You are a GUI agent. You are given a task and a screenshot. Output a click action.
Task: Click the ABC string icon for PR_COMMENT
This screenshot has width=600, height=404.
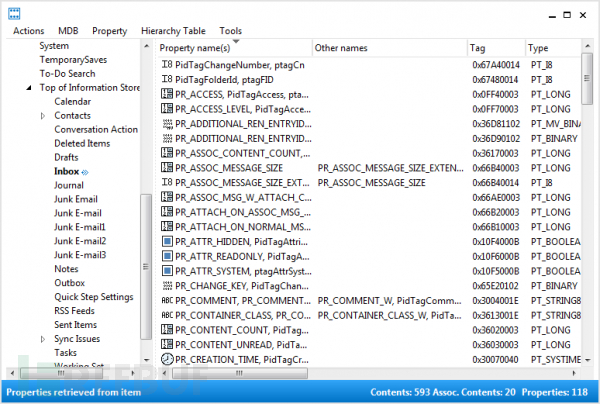pos(167,301)
